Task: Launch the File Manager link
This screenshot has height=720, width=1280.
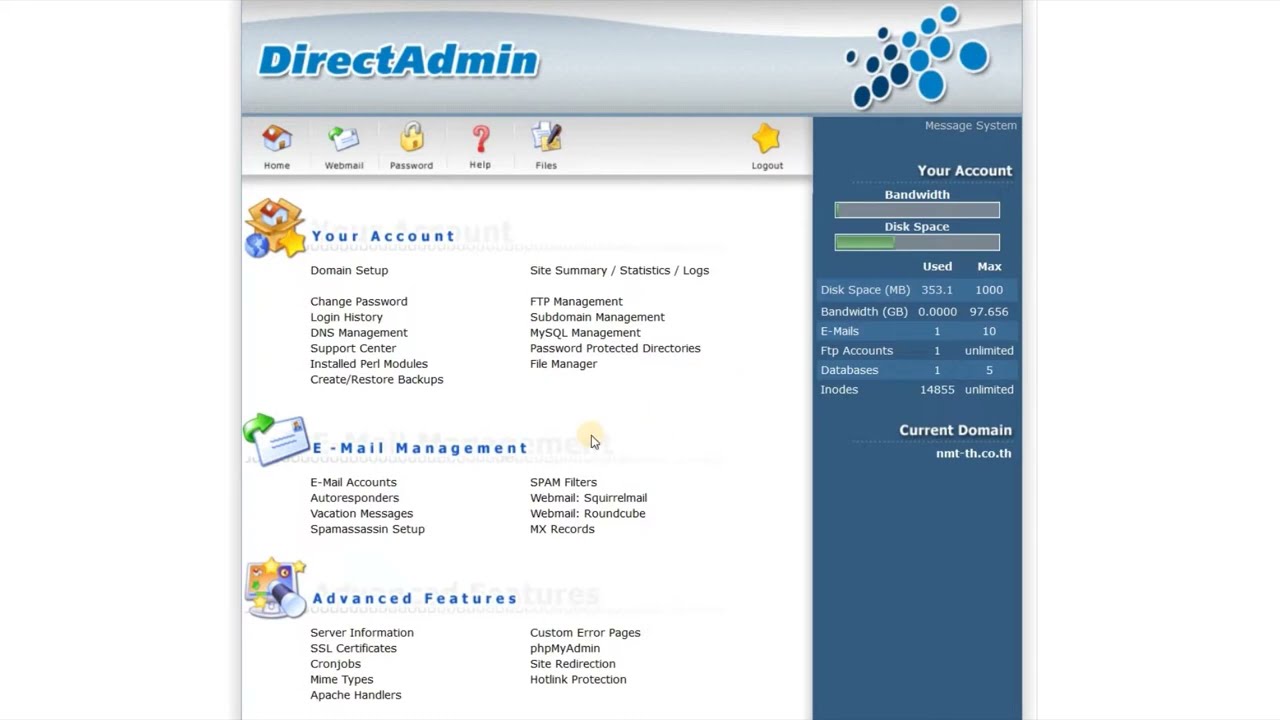Action: (563, 364)
